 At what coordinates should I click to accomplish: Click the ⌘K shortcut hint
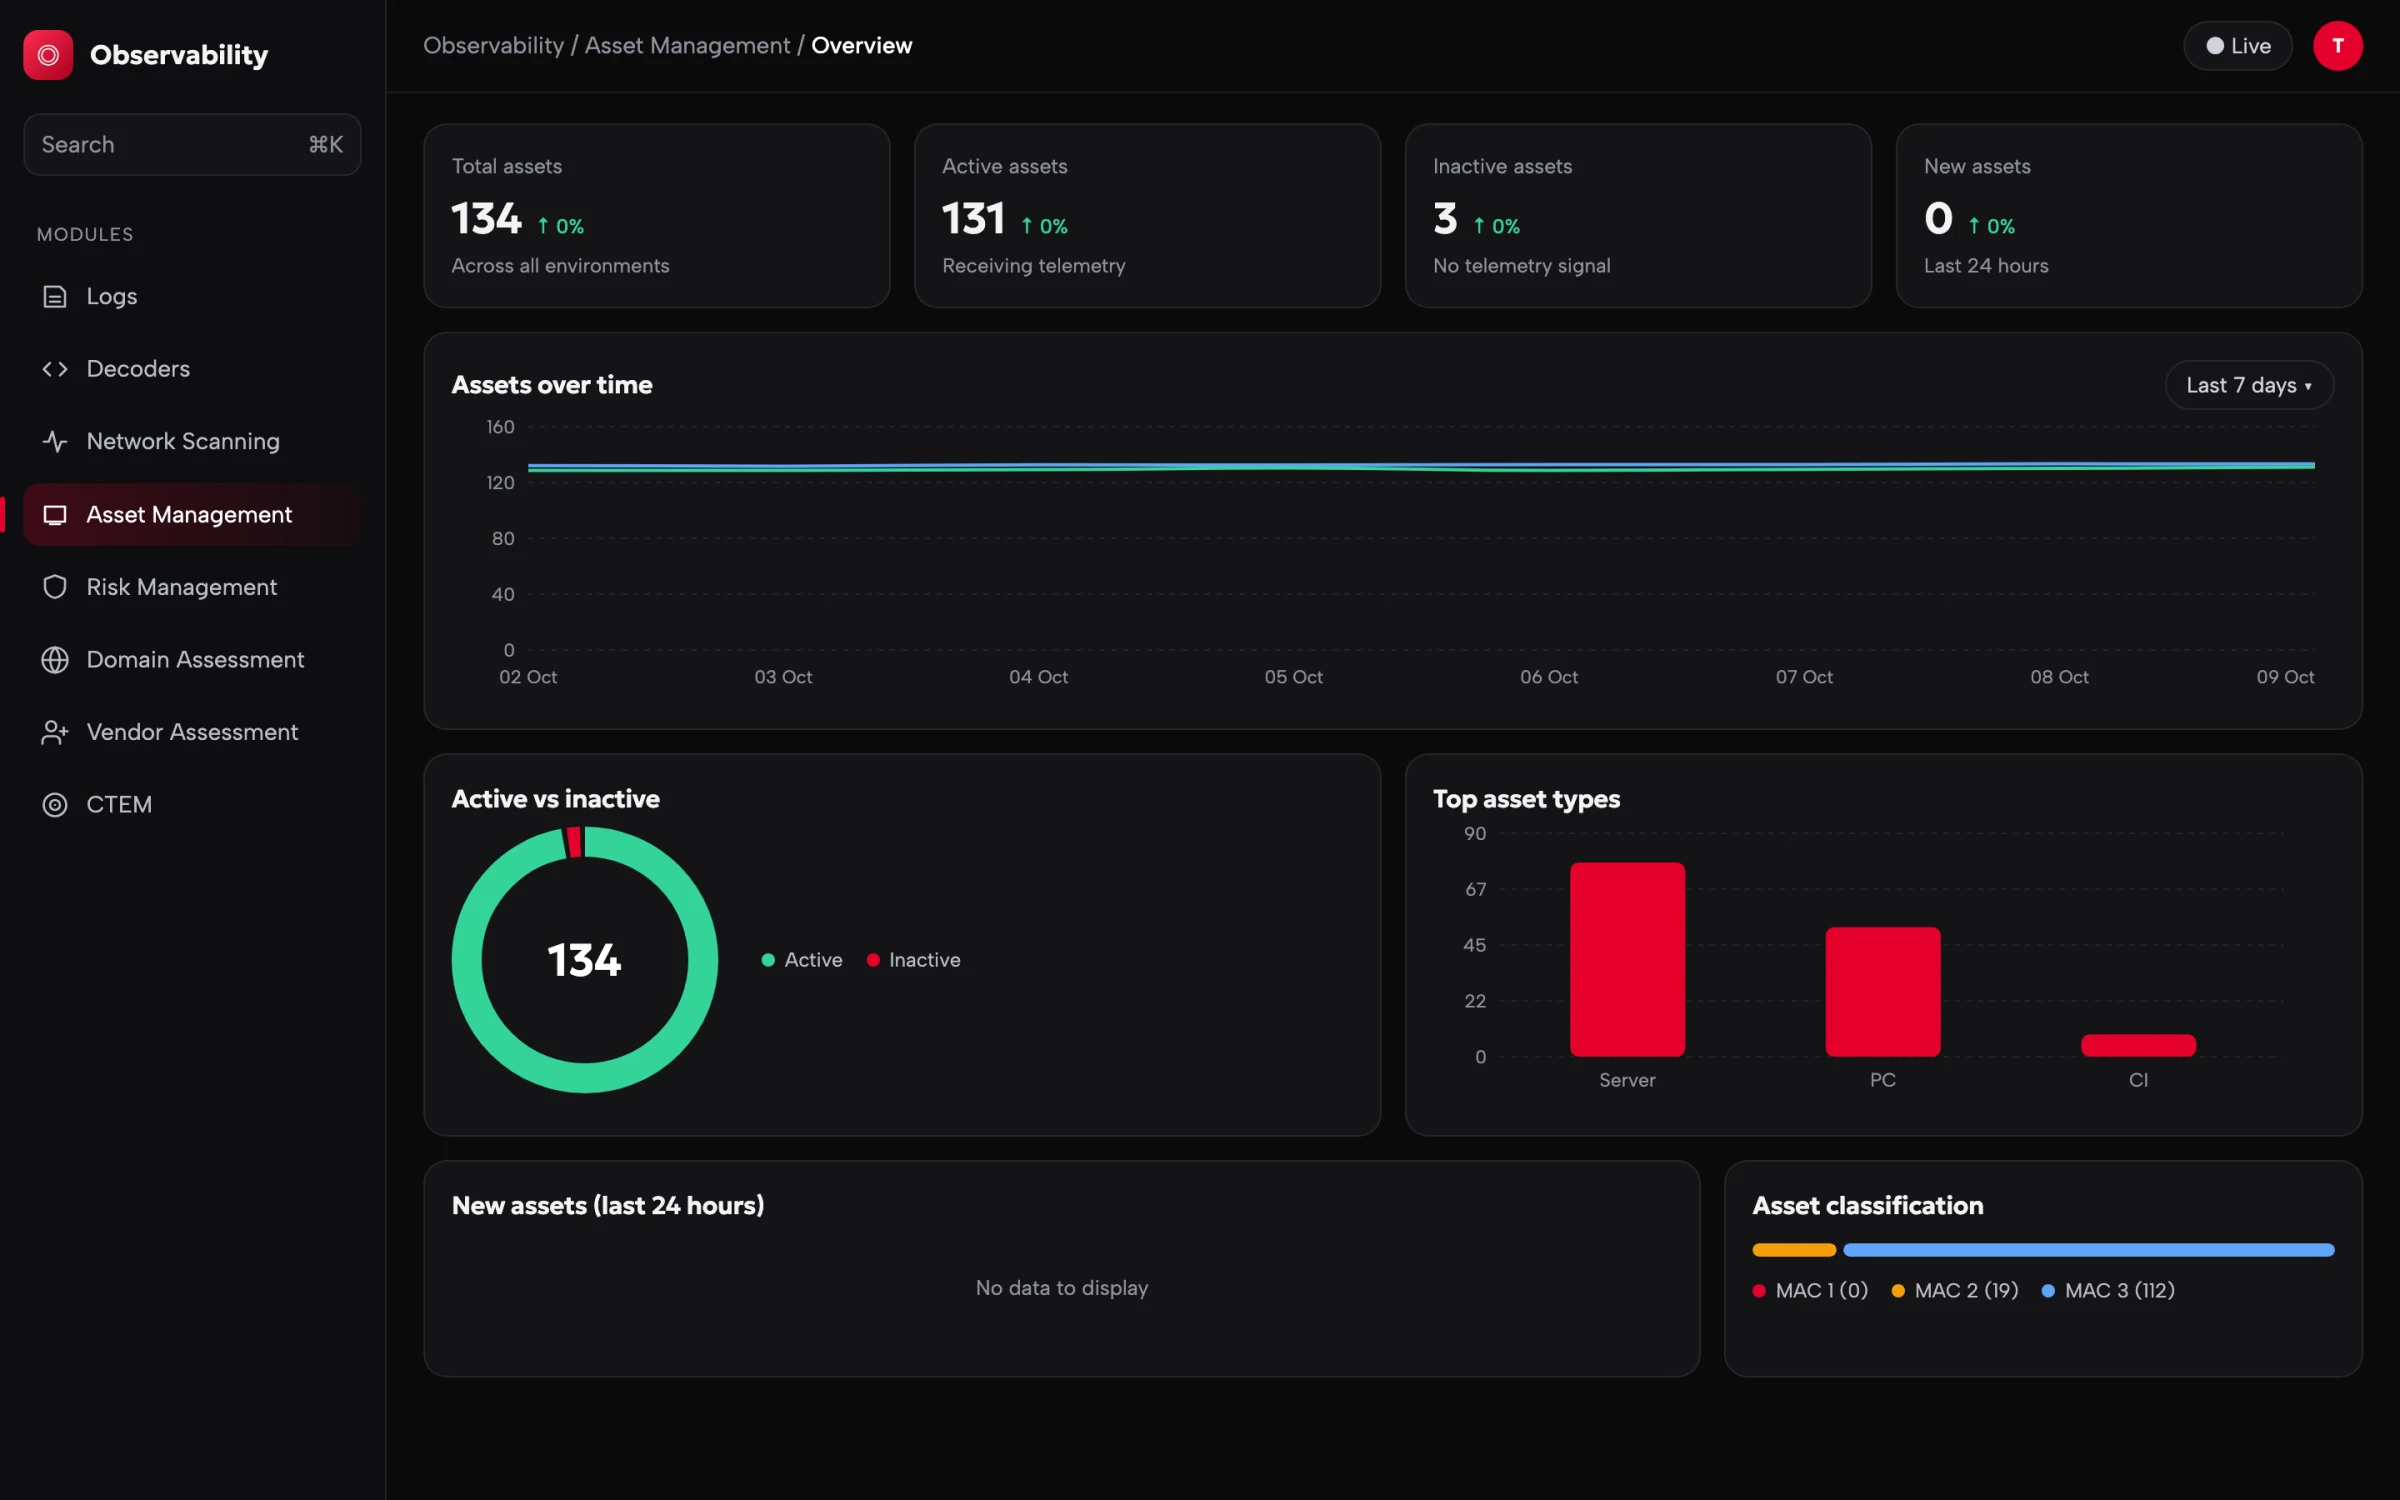coord(326,145)
